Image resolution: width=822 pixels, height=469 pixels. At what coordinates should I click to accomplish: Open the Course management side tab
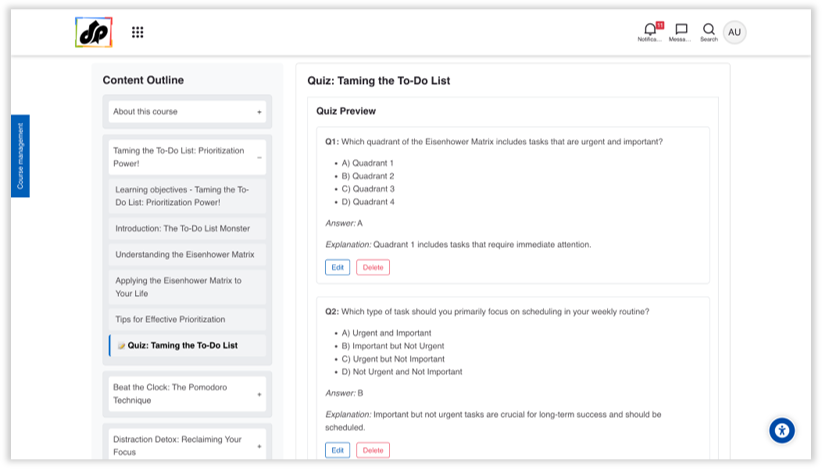[x=20, y=156]
